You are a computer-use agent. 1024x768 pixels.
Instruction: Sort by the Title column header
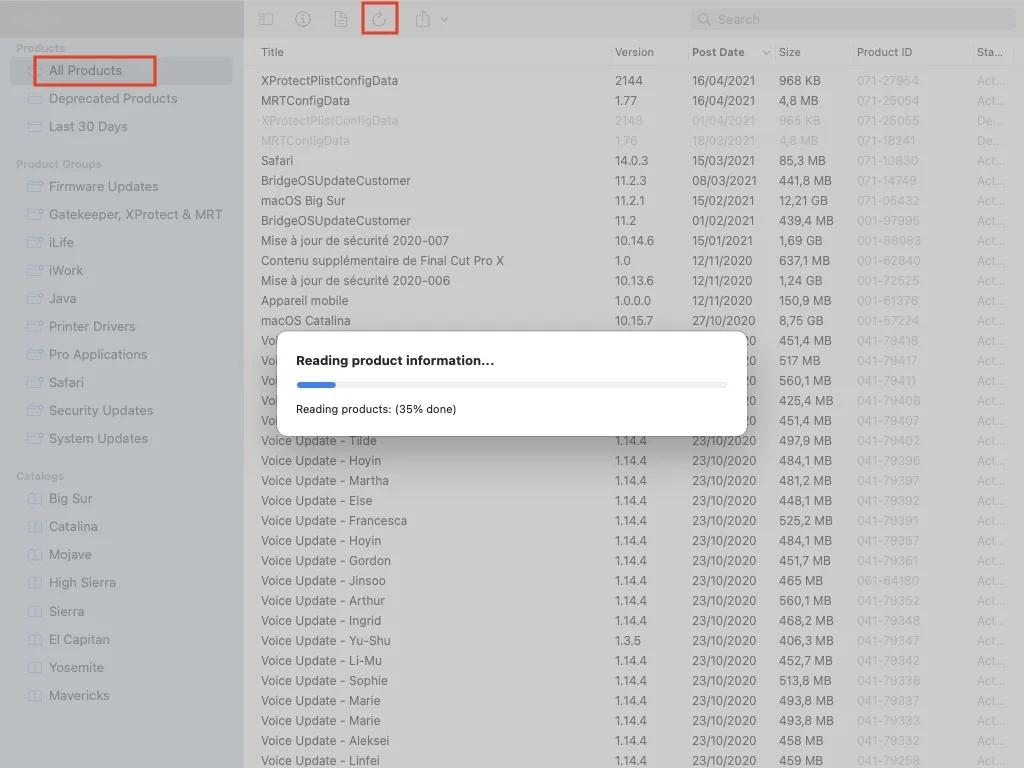272,52
